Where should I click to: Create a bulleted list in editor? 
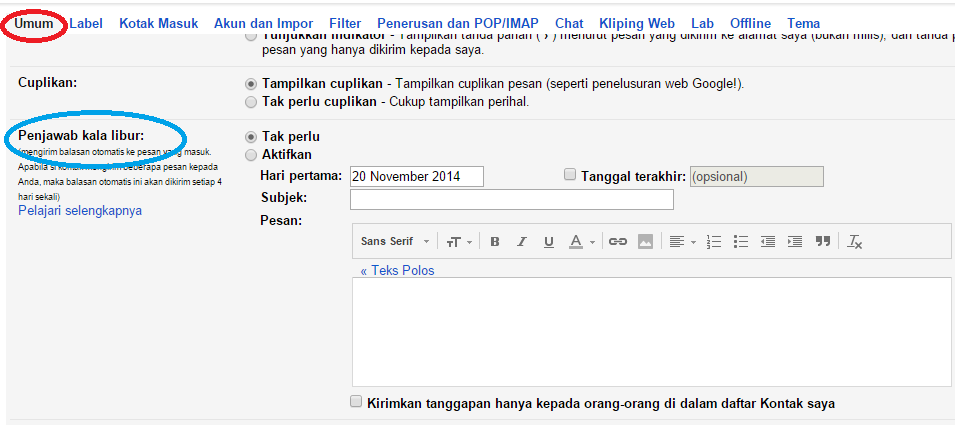[x=741, y=242]
